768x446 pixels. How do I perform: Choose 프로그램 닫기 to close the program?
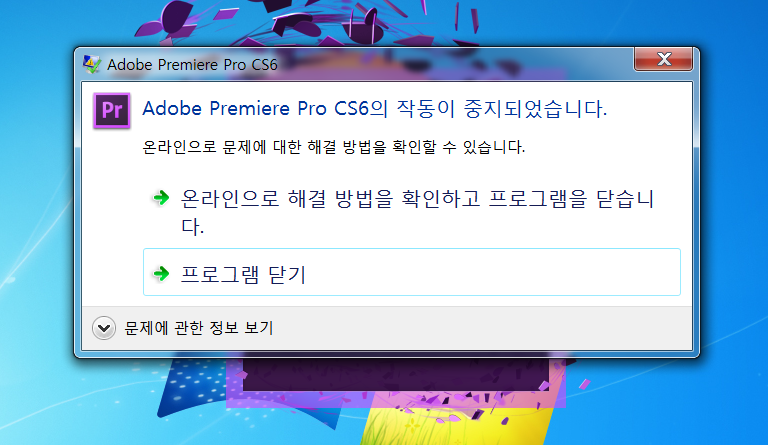click(412, 272)
